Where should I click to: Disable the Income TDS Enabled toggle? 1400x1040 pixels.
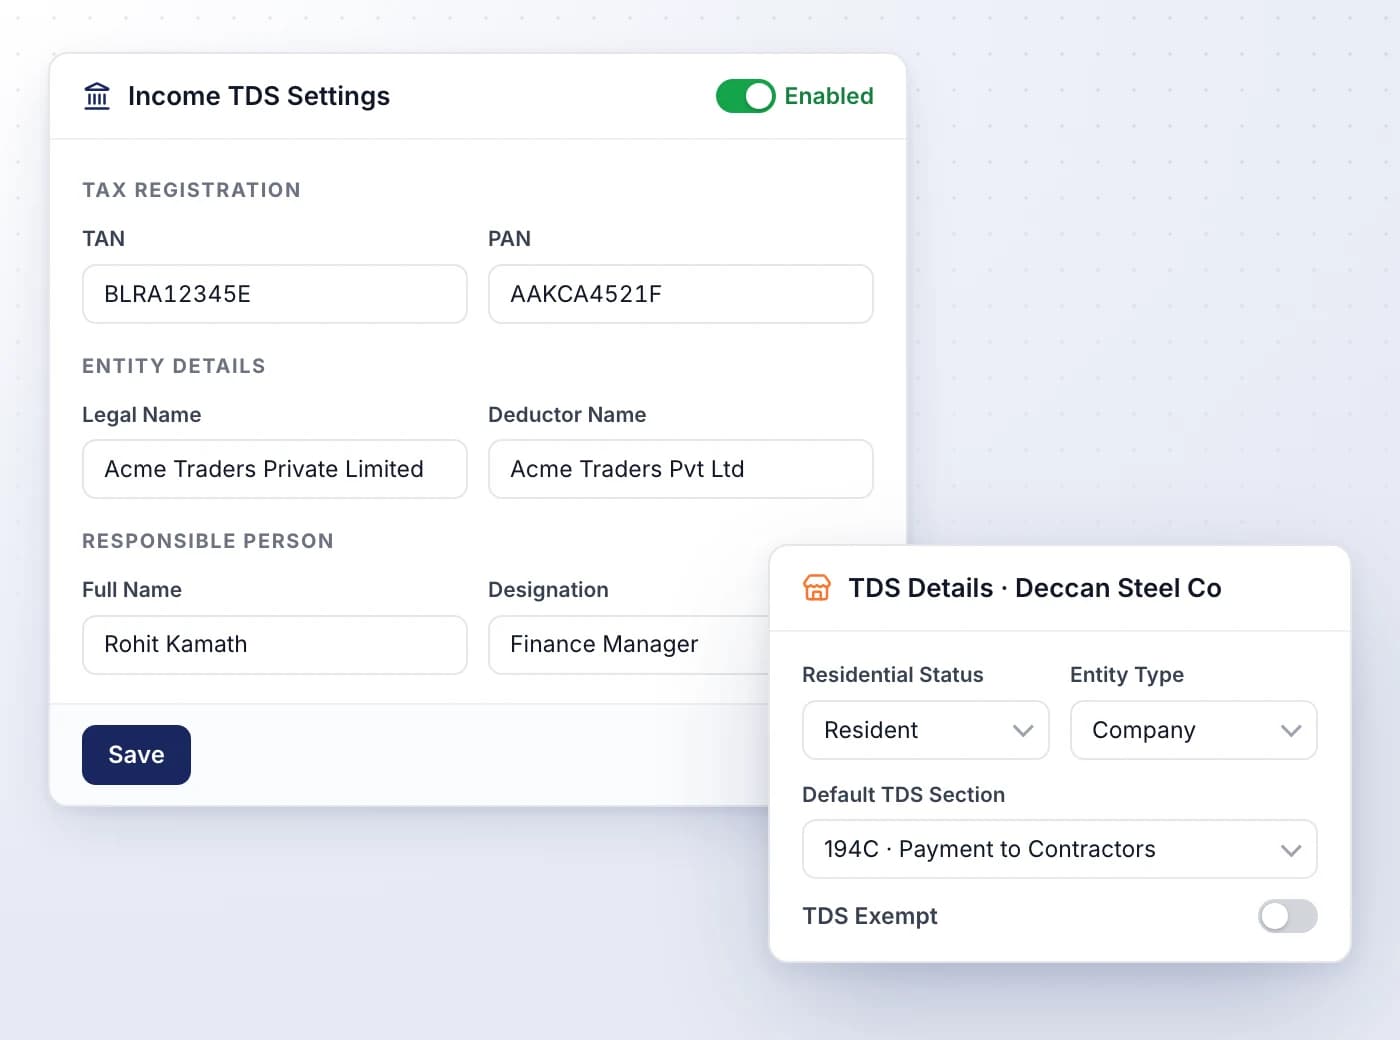tap(746, 96)
